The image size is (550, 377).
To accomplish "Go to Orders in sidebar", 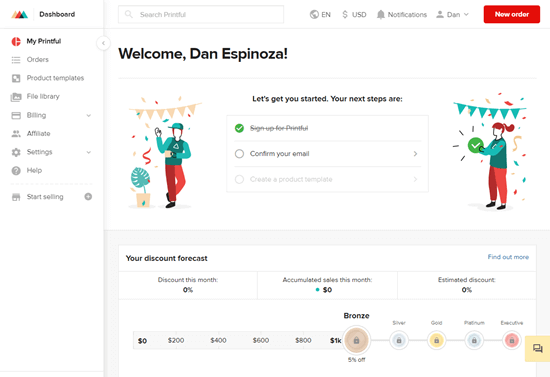I will tap(38, 60).
